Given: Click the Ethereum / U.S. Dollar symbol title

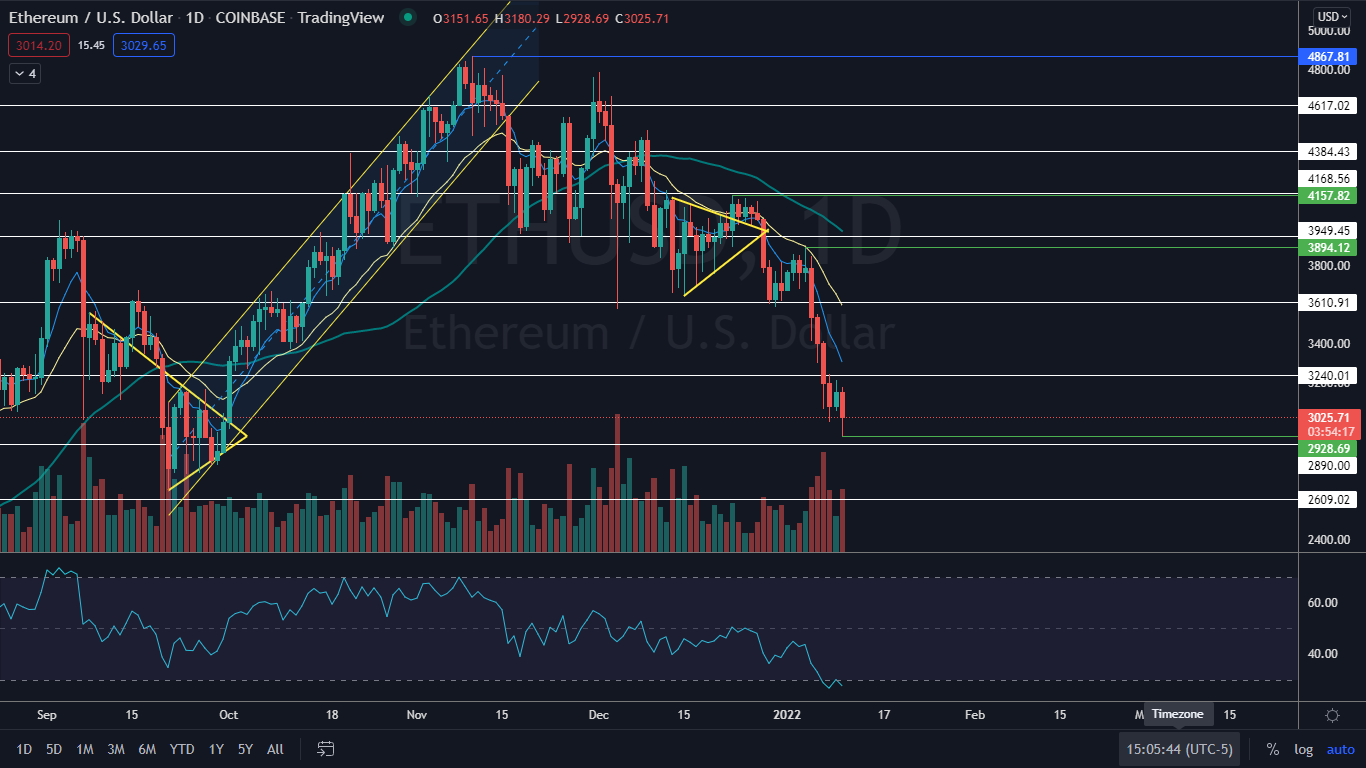Looking at the screenshot, I should click(x=91, y=17).
